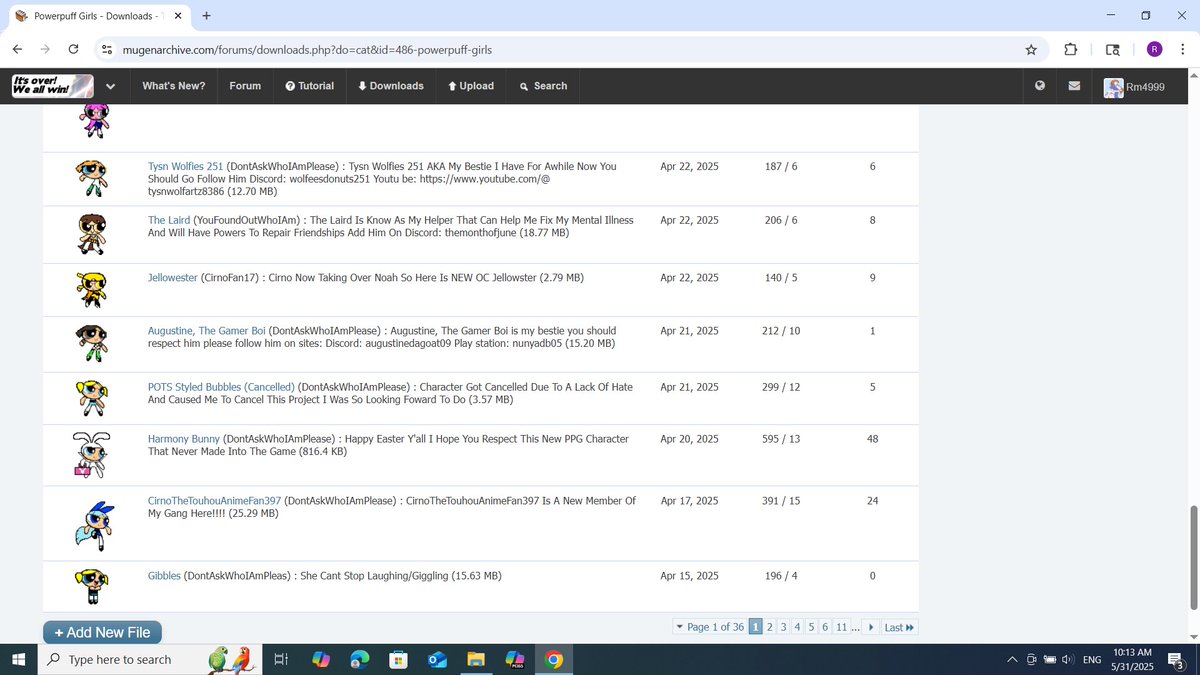The image size is (1200, 675).
Task: Jump to the Last page
Action: coord(899,627)
